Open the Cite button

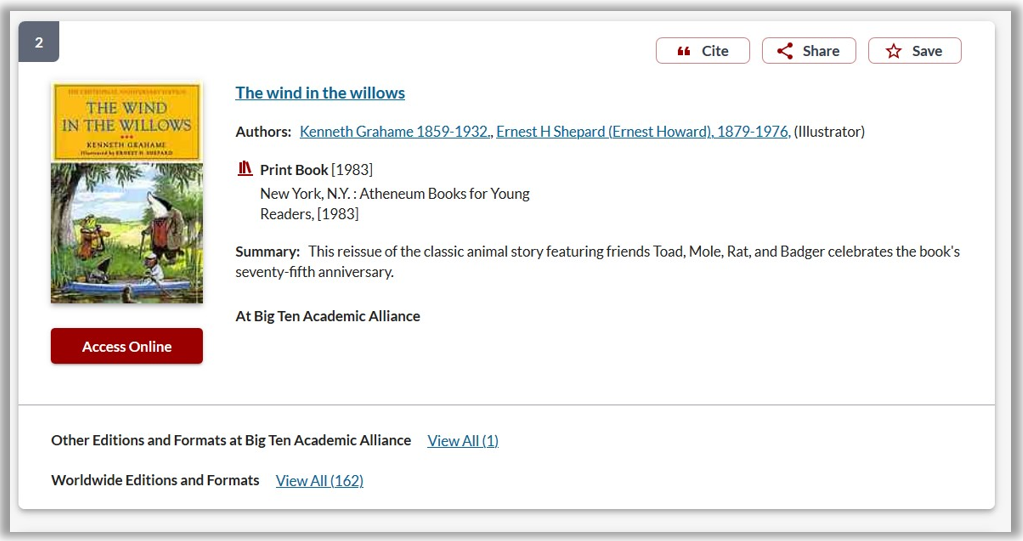703,51
